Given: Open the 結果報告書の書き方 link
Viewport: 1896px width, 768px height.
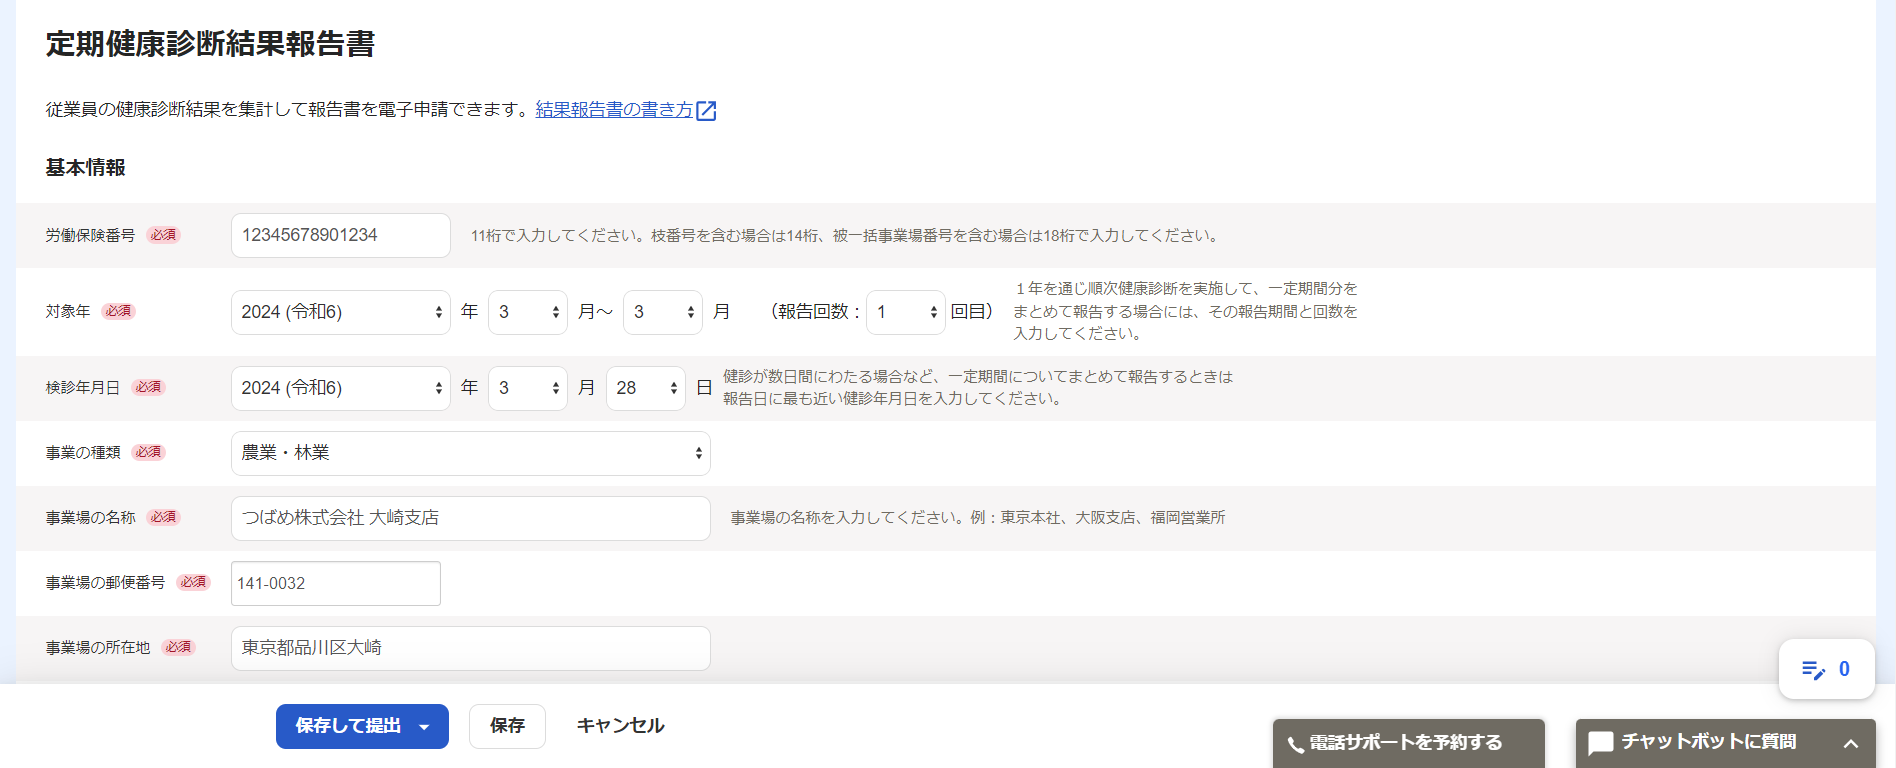Looking at the screenshot, I should (614, 109).
